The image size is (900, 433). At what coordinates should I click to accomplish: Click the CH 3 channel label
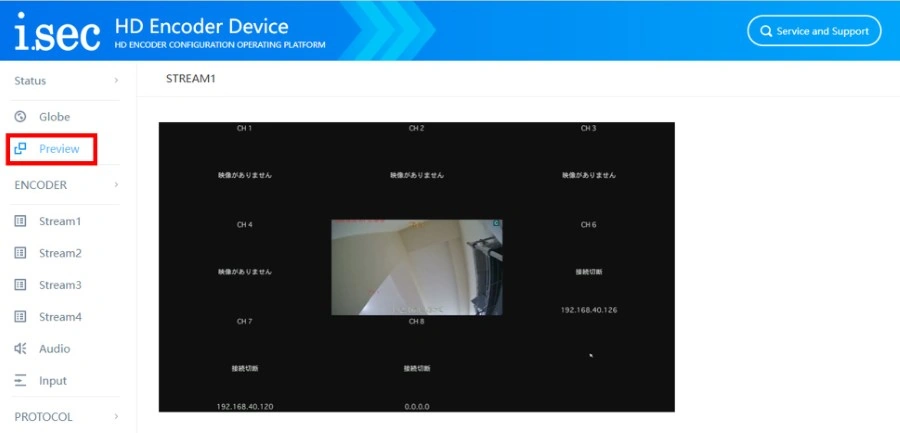click(x=588, y=128)
